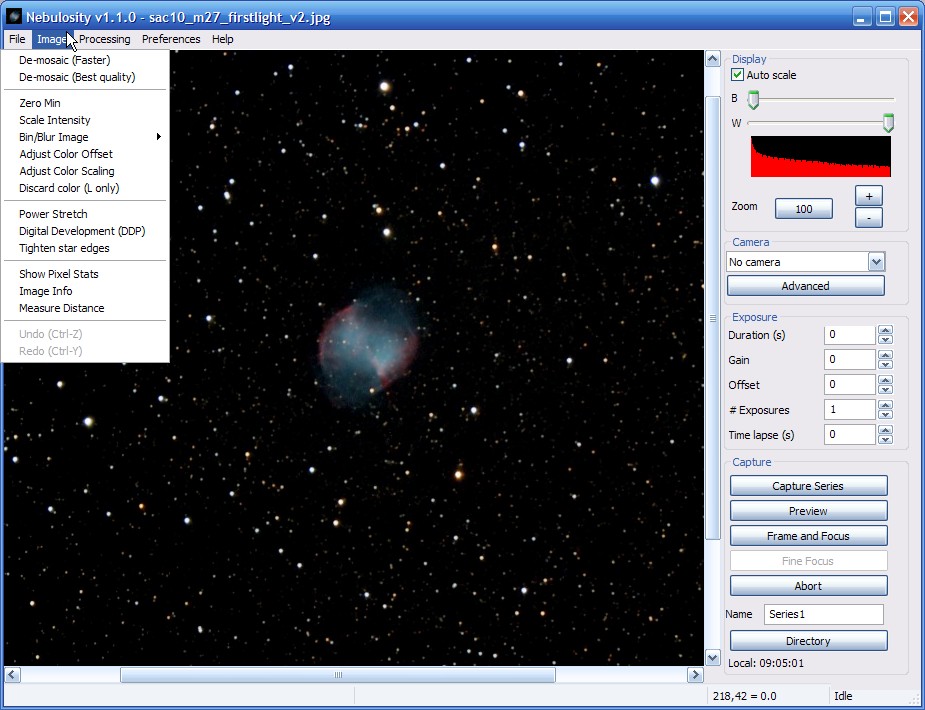The image size is (925, 710).
Task: Click the Capture Series button
Action: point(808,486)
